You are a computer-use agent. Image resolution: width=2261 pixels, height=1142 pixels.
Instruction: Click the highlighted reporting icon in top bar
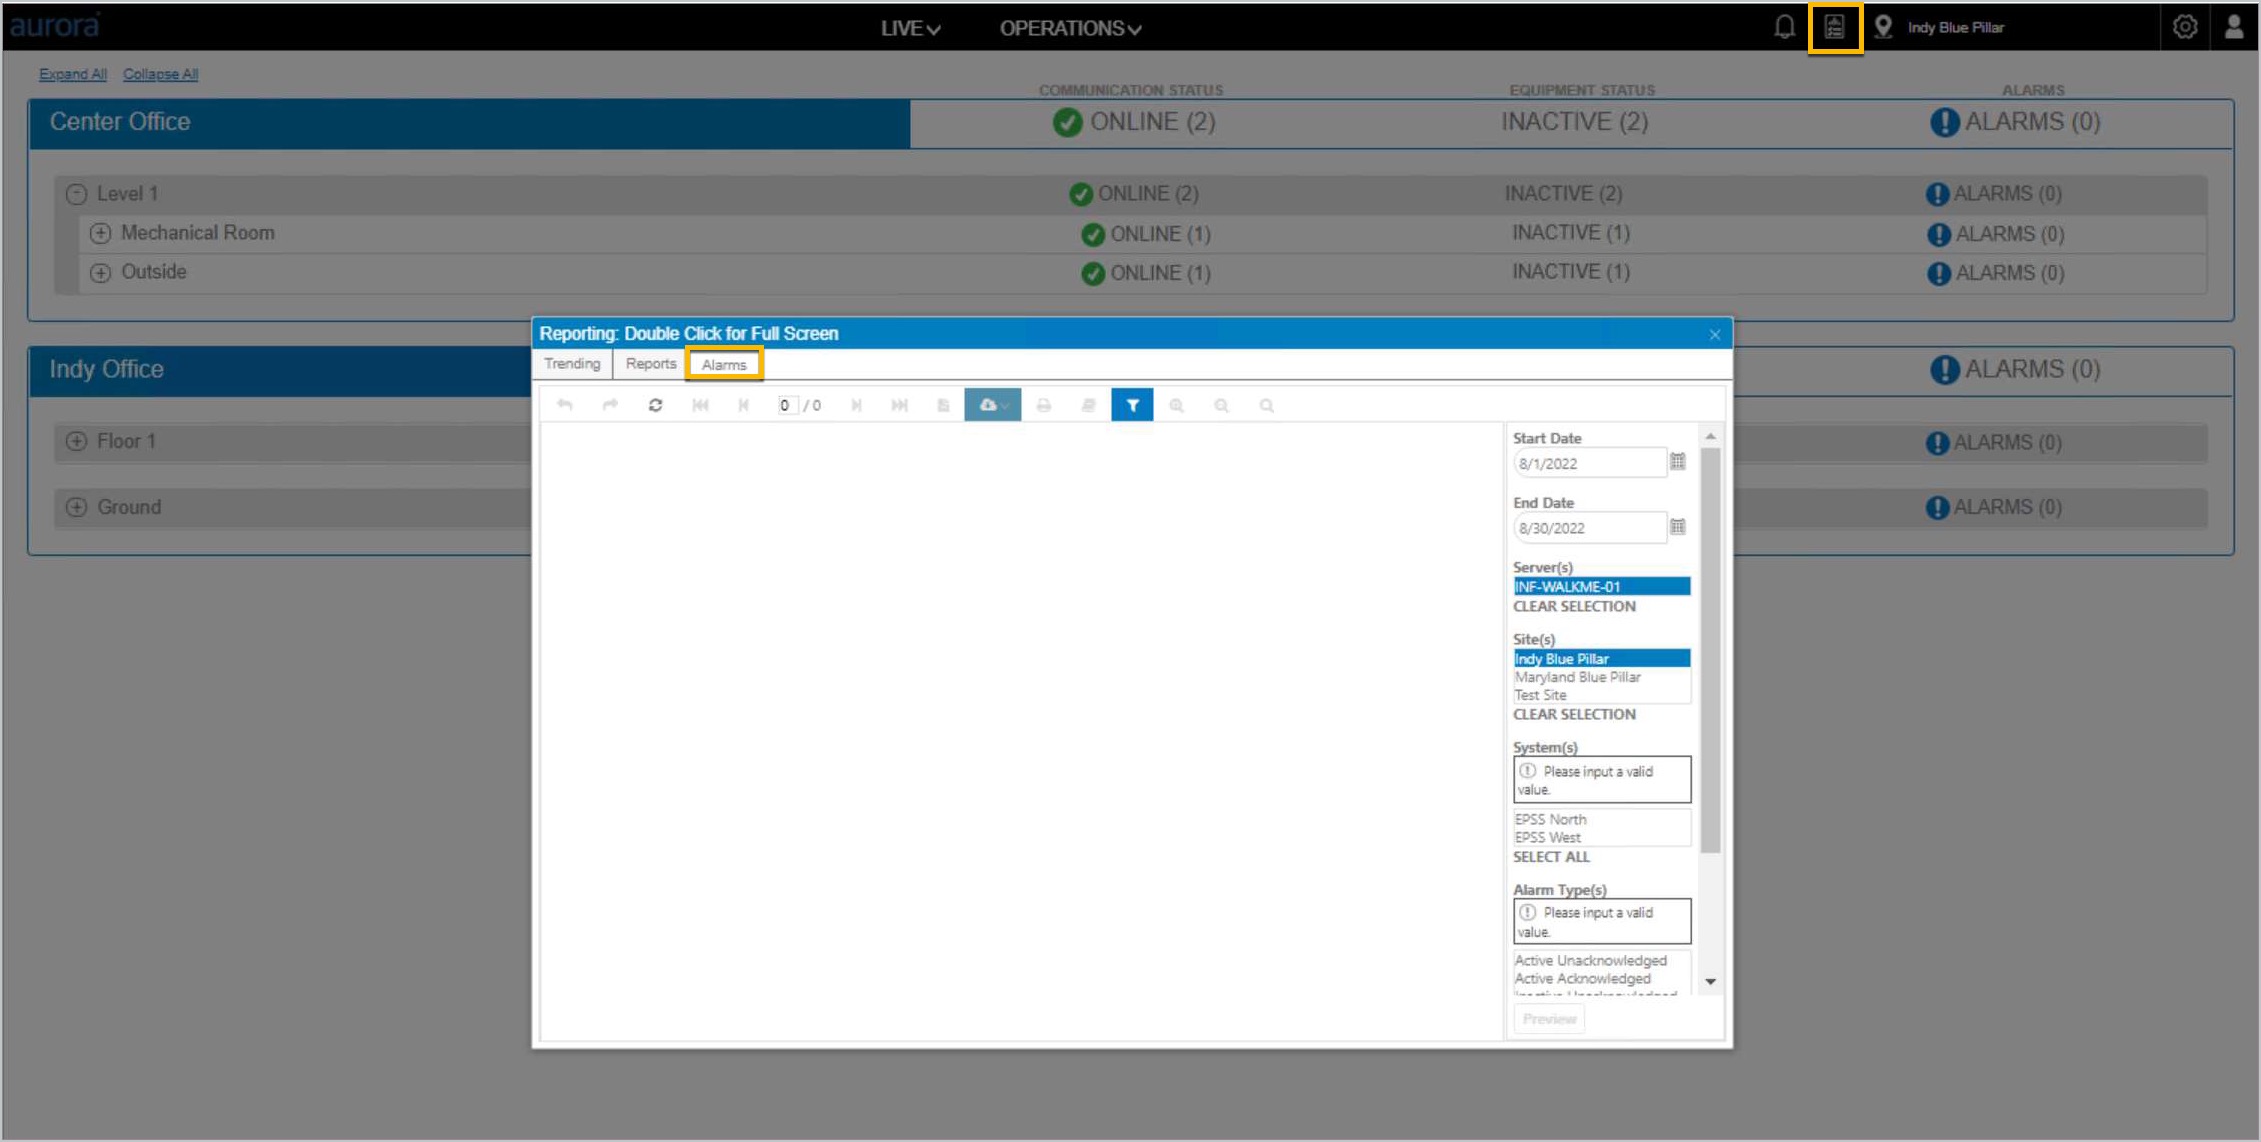(1834, 27)
